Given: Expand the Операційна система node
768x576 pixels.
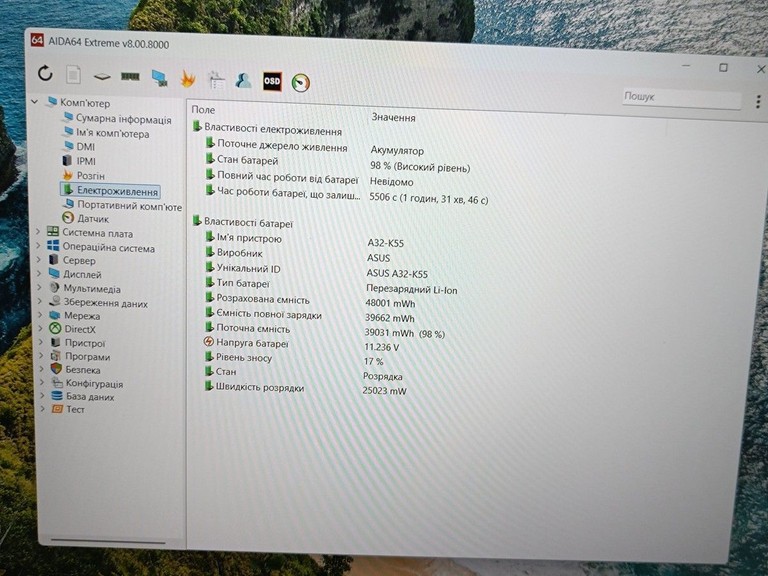Looking at the screenshot, I should 39,245.
